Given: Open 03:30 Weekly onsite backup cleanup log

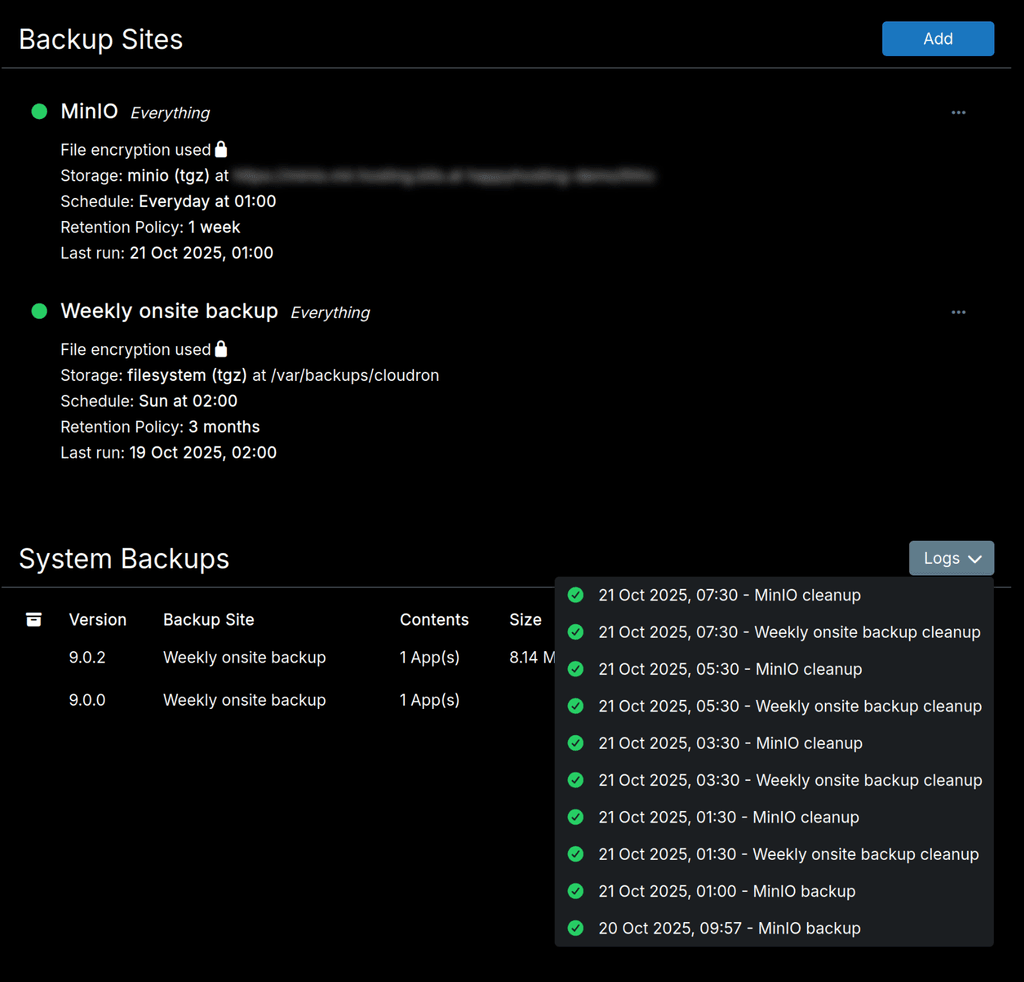Looking at the screenshot, I should click(x=790, y=780).
